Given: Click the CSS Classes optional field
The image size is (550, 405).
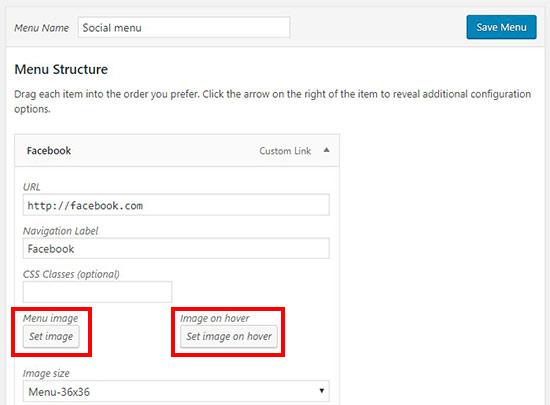Looking at the screenshot, I should [98, 292].
